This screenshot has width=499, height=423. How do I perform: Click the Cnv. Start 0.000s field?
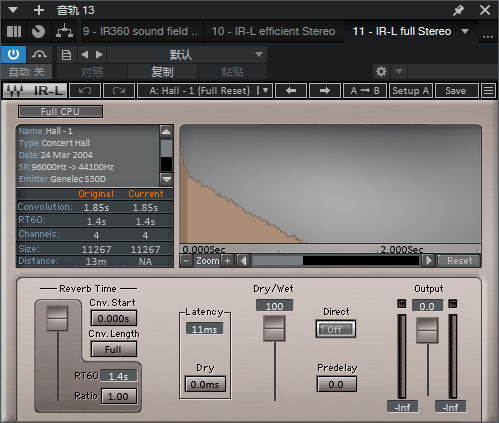113,318
